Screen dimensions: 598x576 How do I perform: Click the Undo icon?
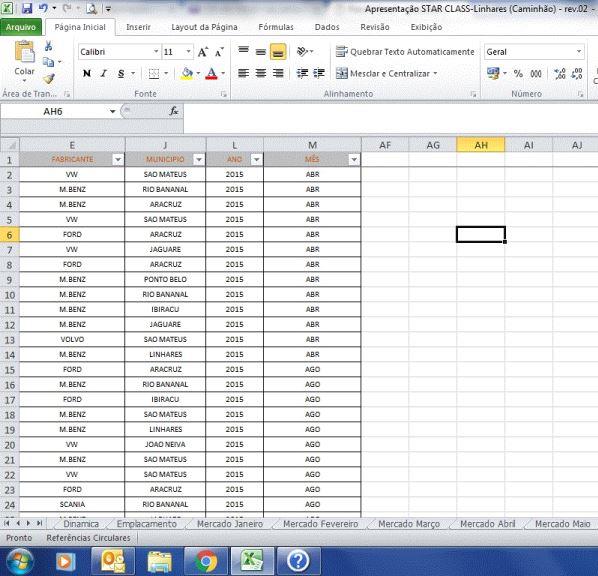pyautogui.click(x=43, y=8)
